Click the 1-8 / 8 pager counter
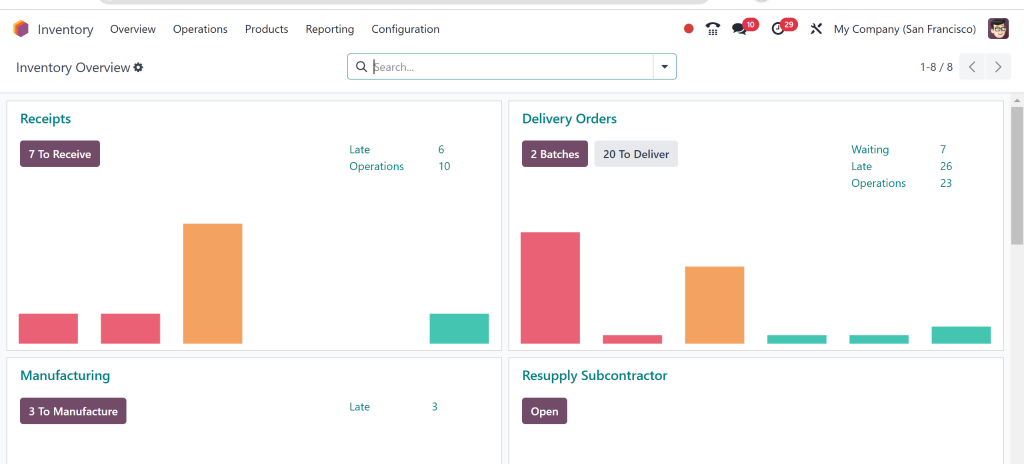1024x464 pixels. 936,67
